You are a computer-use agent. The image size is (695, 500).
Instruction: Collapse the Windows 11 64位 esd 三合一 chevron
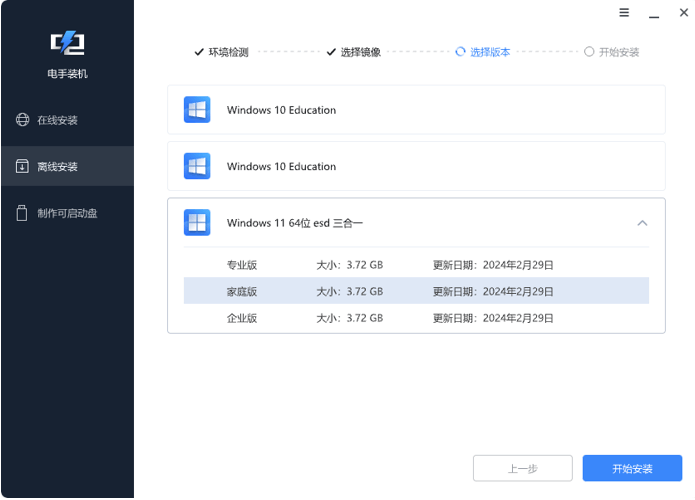pos(642,223)
